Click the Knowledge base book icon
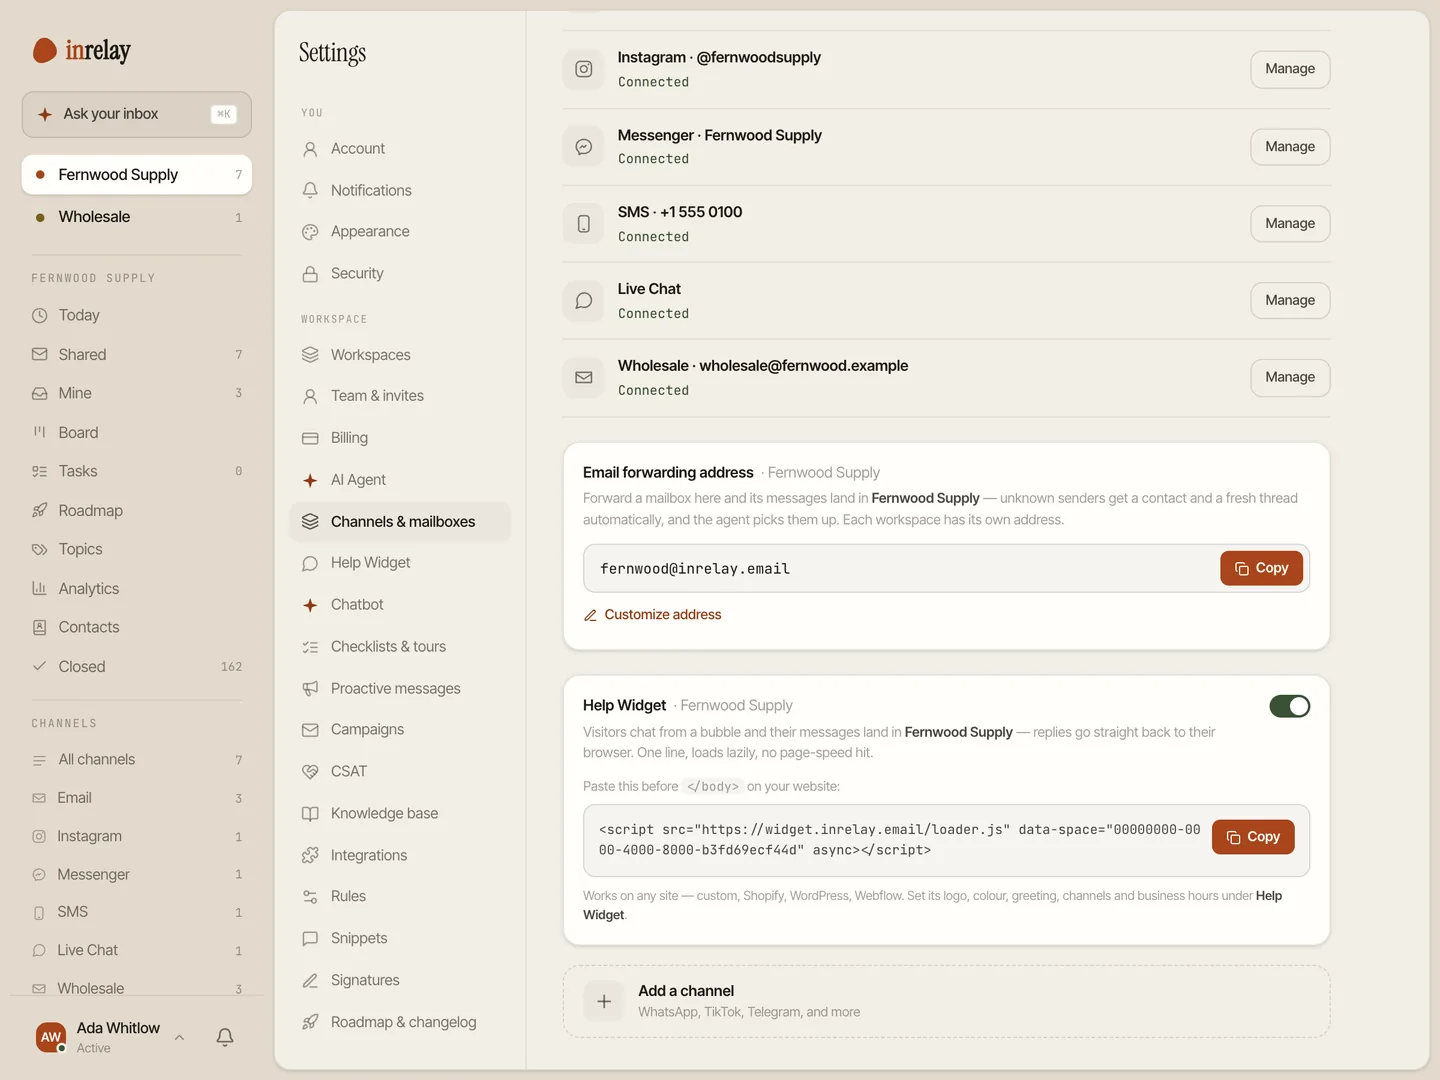The width and height of the screenshot is (1440, 1080). click(310, 814)
